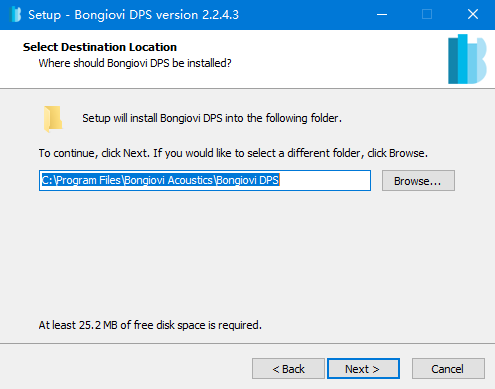Click the Bongiovi title bar app icon
Screen dimensions: 495x389
(15, 15)
